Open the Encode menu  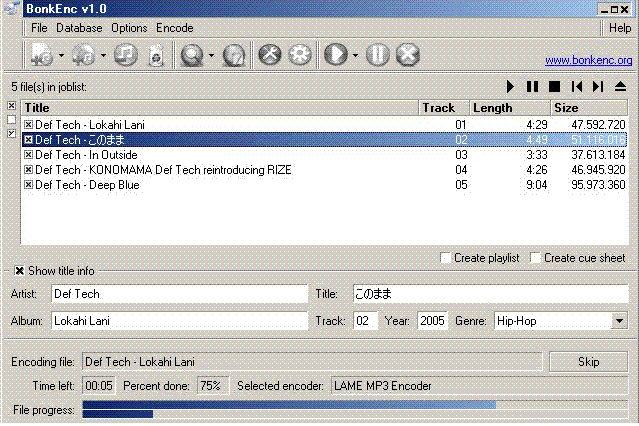174,28
